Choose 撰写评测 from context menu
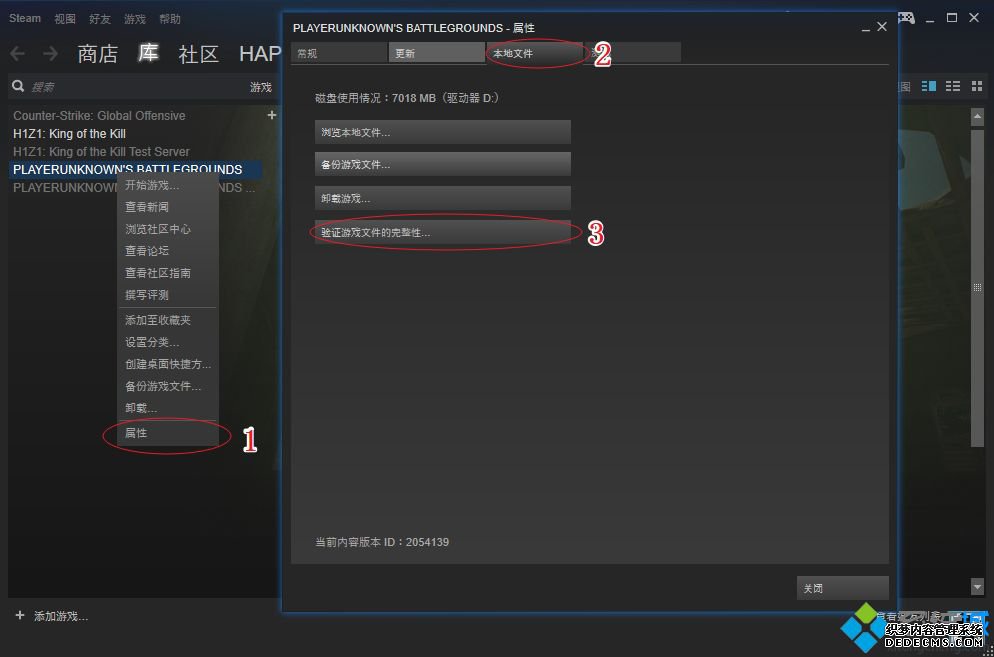 tap(168, 296)
